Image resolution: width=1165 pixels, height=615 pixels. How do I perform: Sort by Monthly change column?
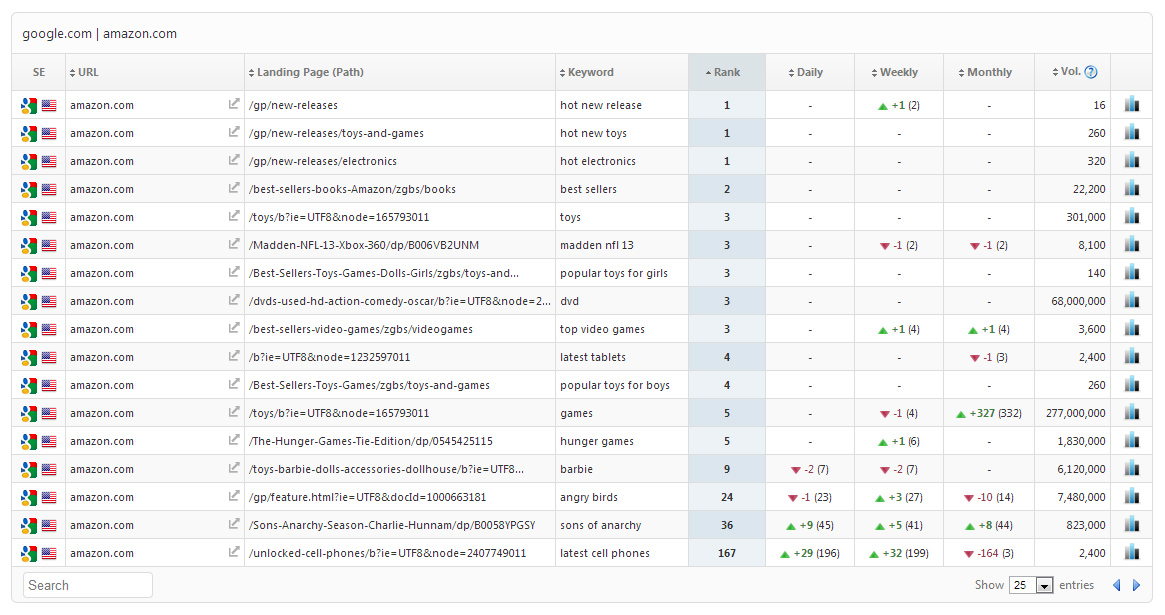click(989, 72)
